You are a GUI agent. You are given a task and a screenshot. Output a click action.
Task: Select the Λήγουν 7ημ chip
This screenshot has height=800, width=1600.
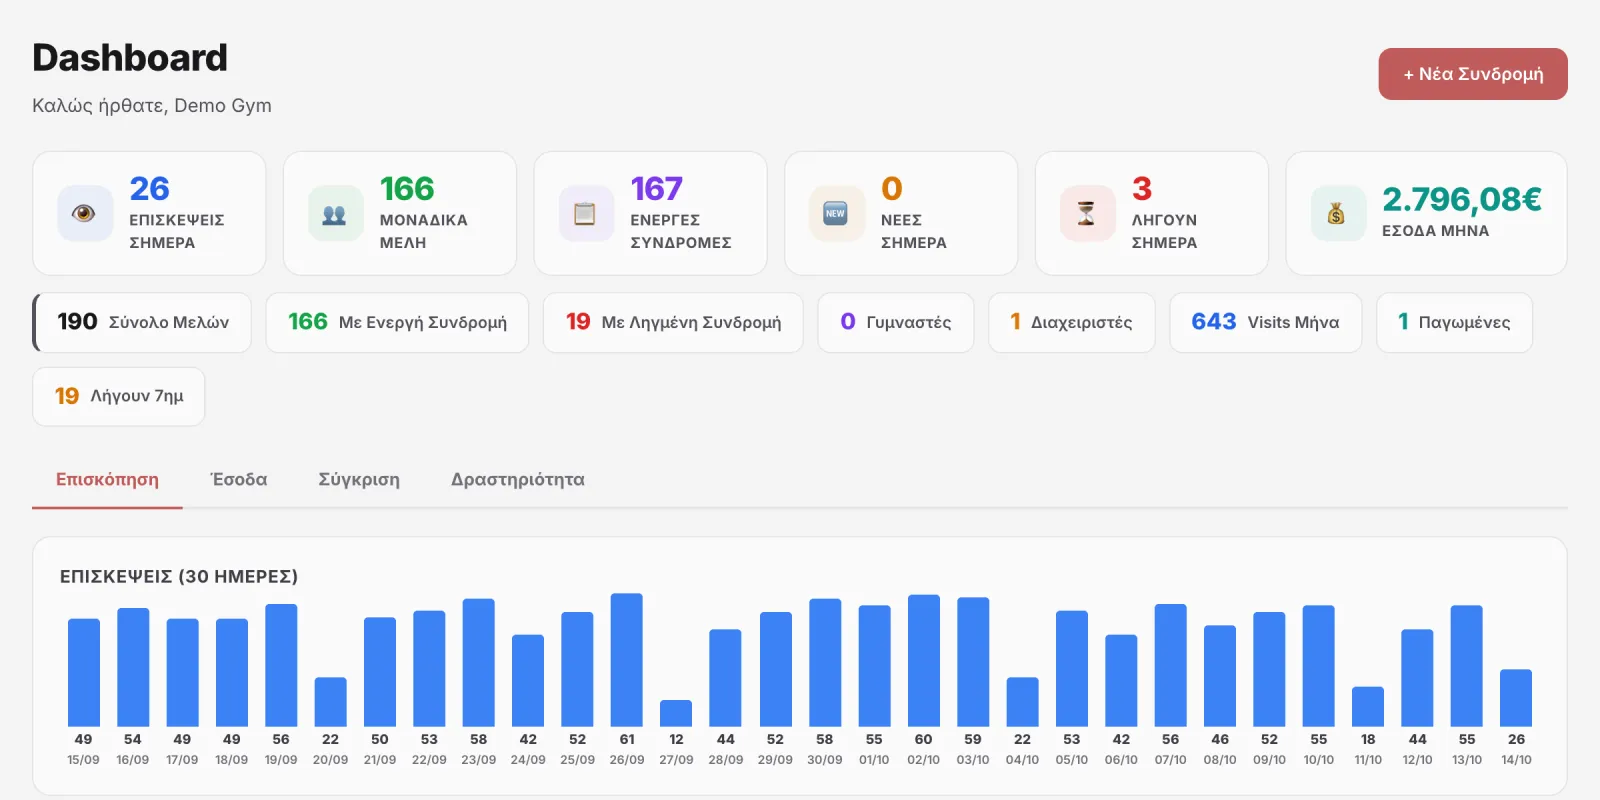(x=119, y=396)
